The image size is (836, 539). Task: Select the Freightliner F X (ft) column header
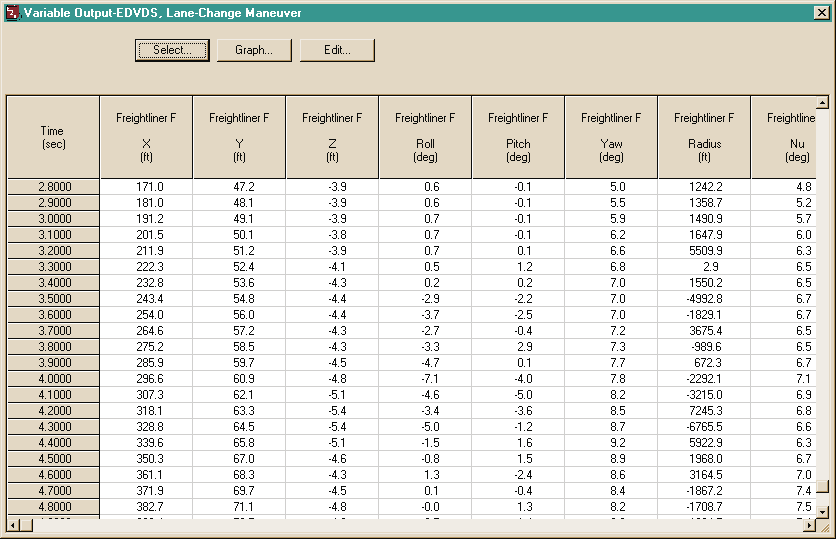tap(146, 137)
